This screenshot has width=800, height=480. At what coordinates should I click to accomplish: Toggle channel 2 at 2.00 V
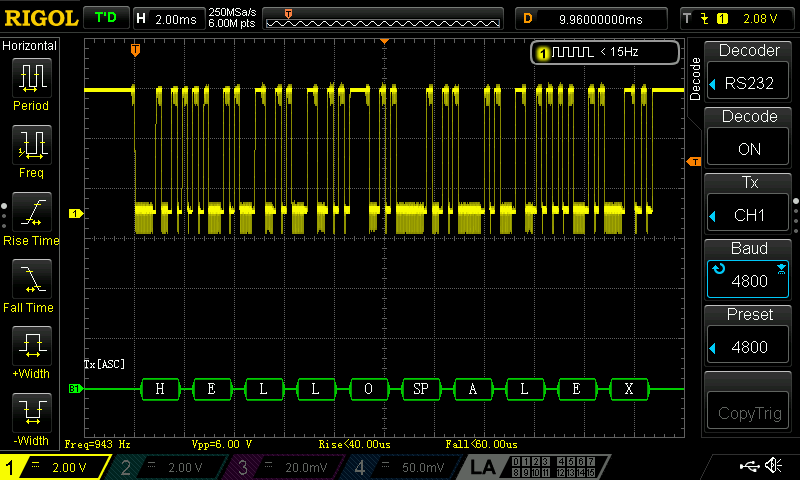(x=166, y=467)
